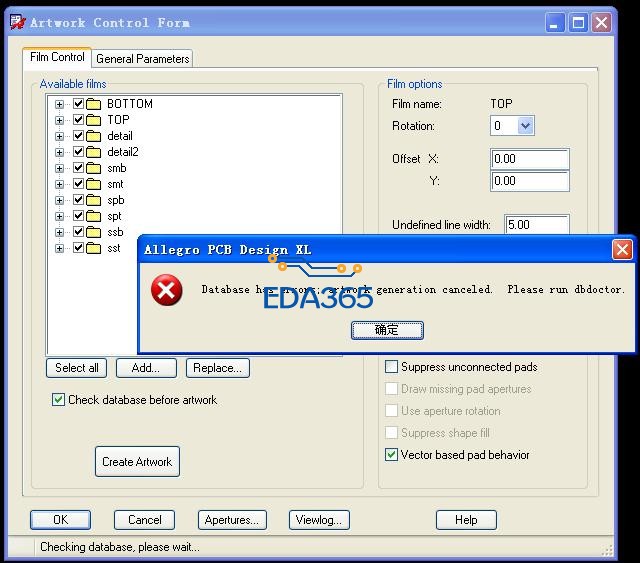640x563 pixels.
Task: Switch to the Film Control tab
Action: pyautogui.click(x=57, y=57)
